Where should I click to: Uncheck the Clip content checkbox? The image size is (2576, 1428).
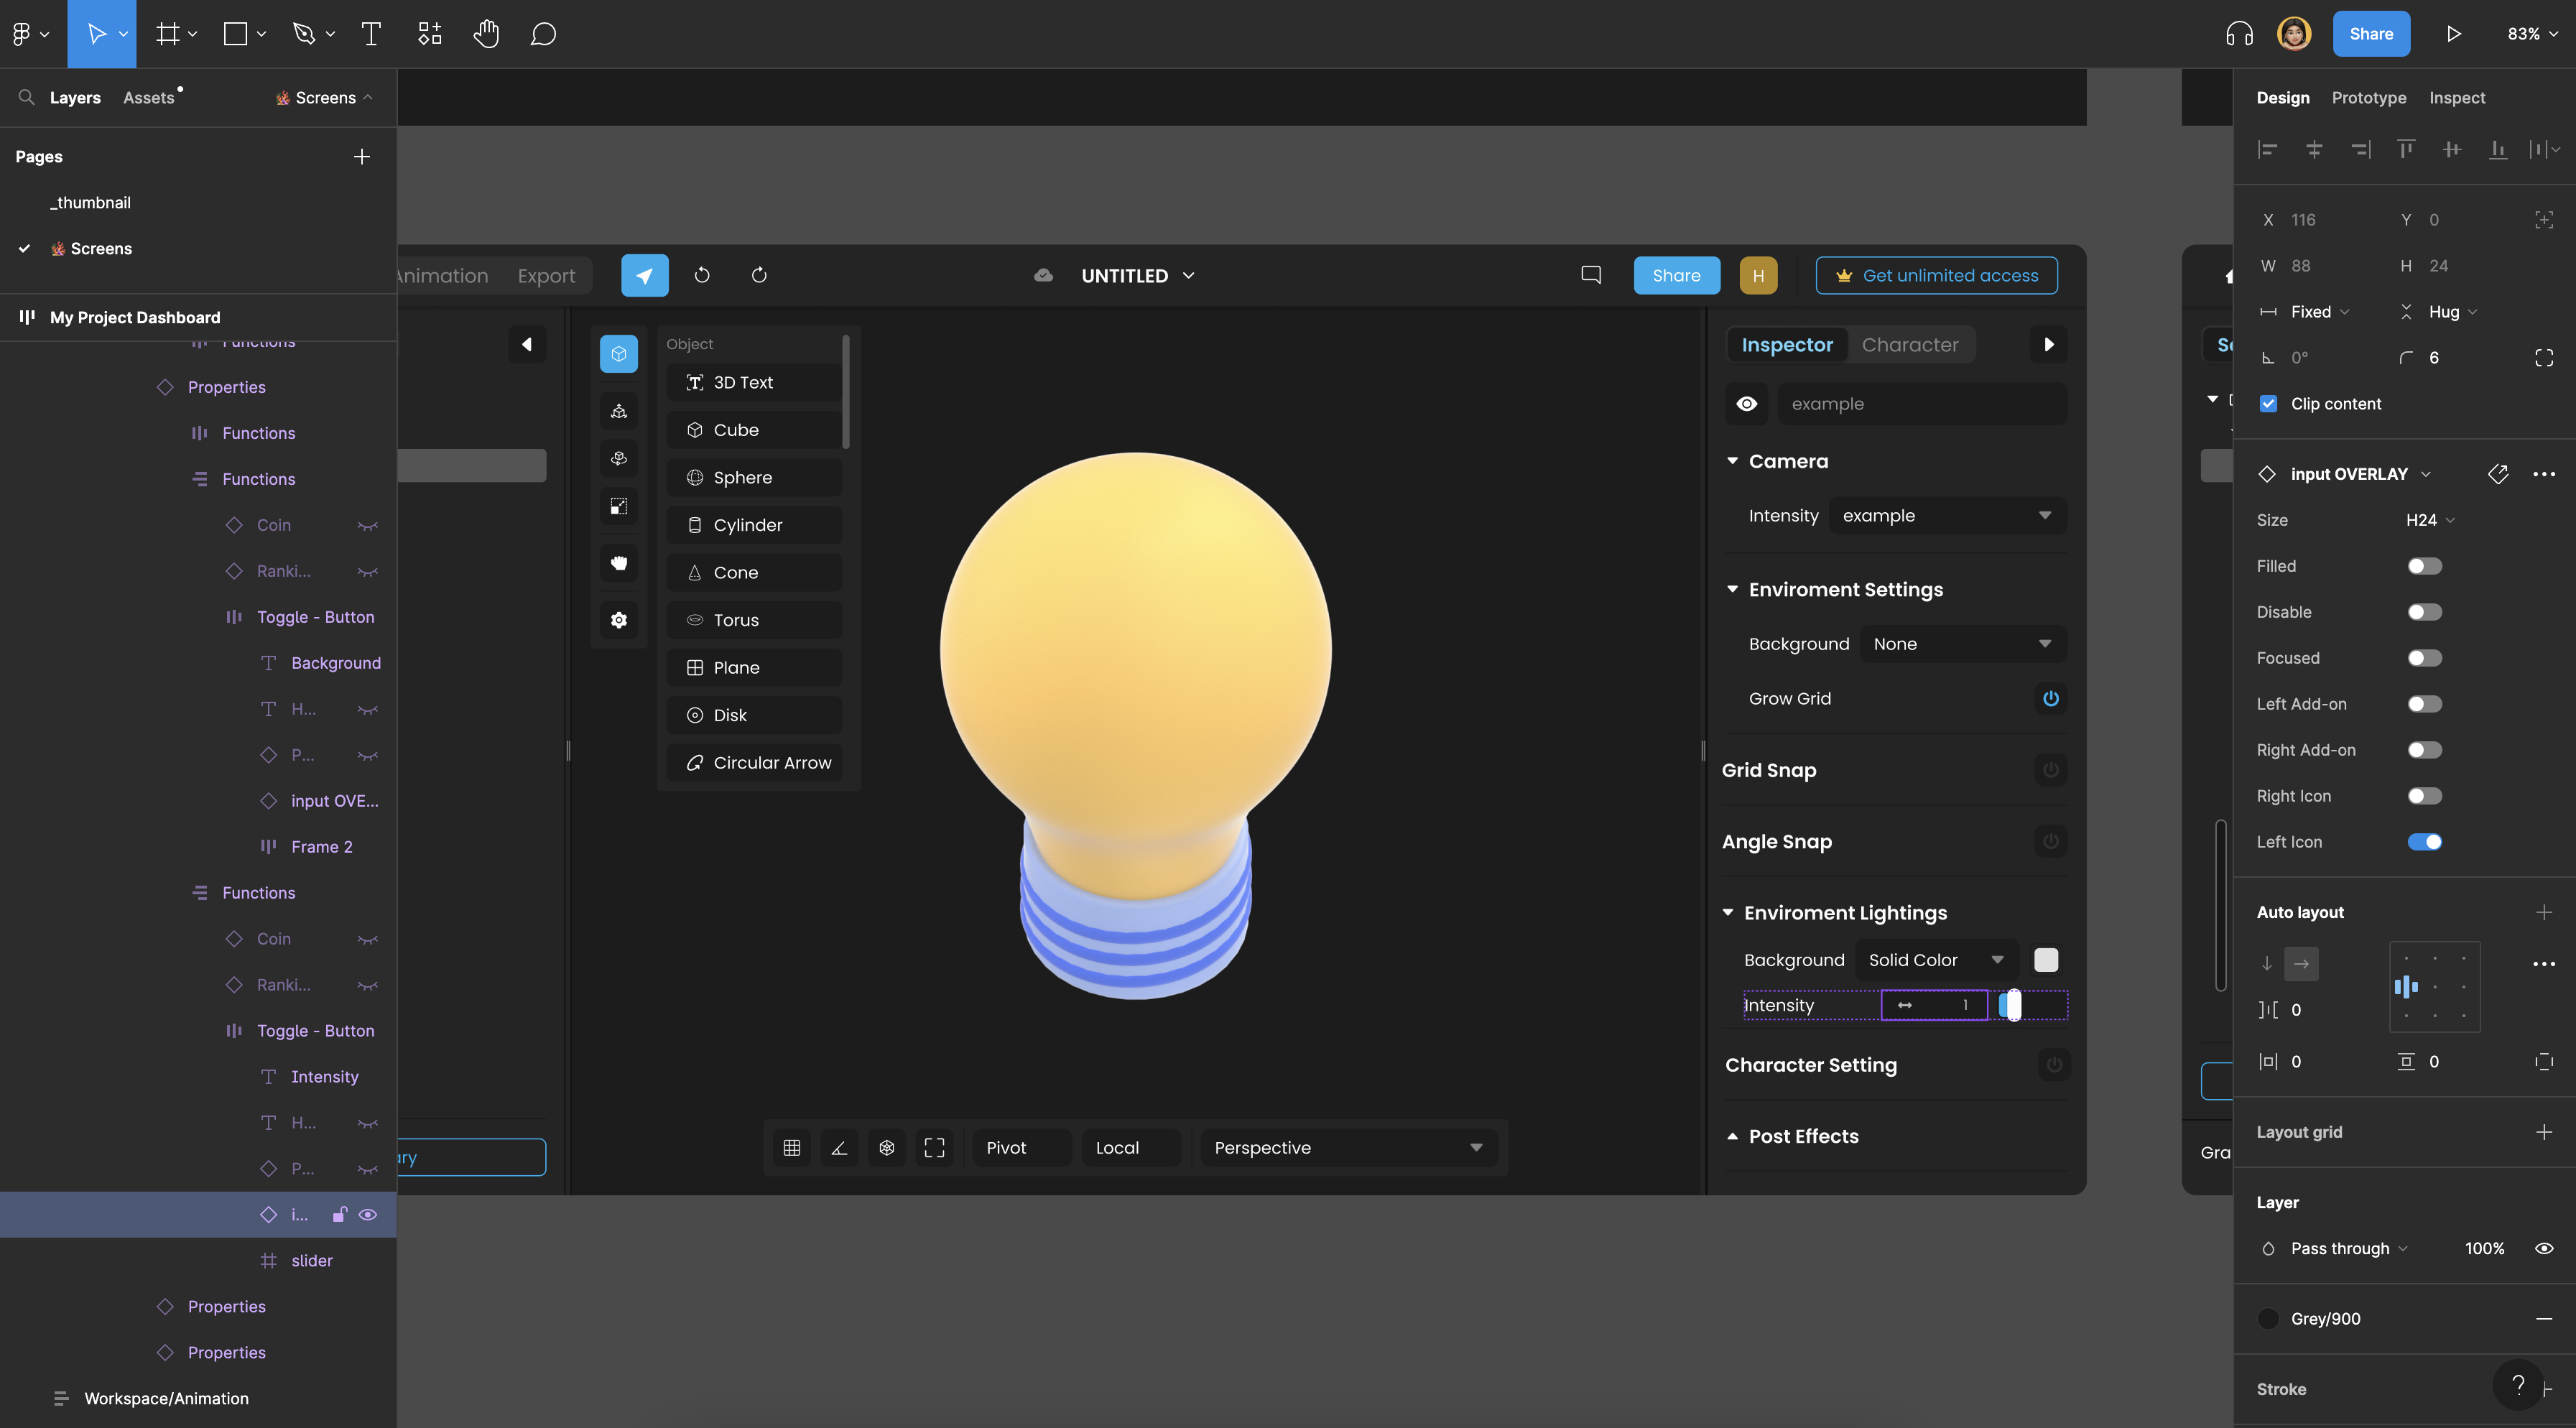2269,404
